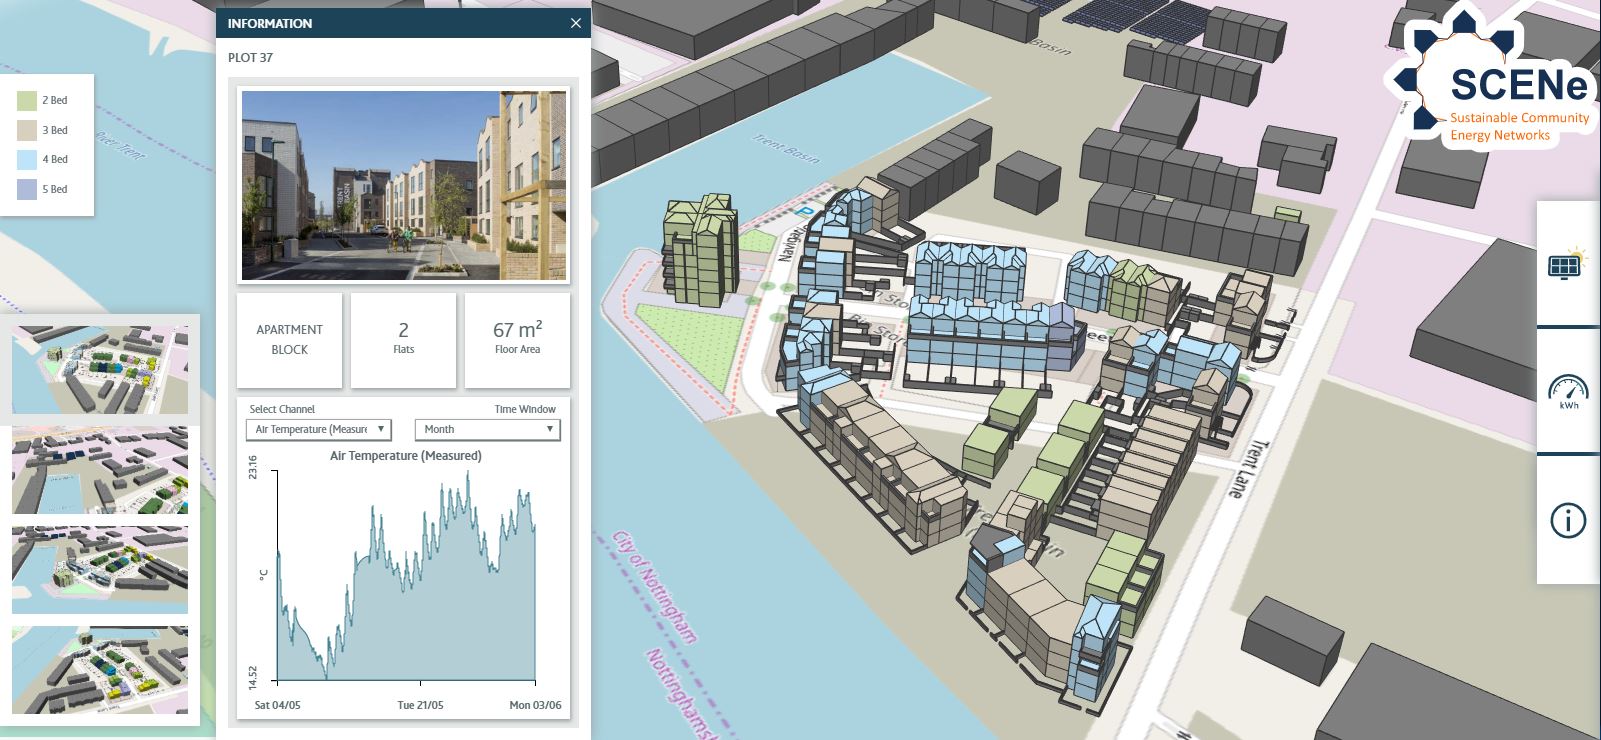Click the Tue 21/05 axis label
This screenshot has height=740, width=1601.
coord(420,705)
